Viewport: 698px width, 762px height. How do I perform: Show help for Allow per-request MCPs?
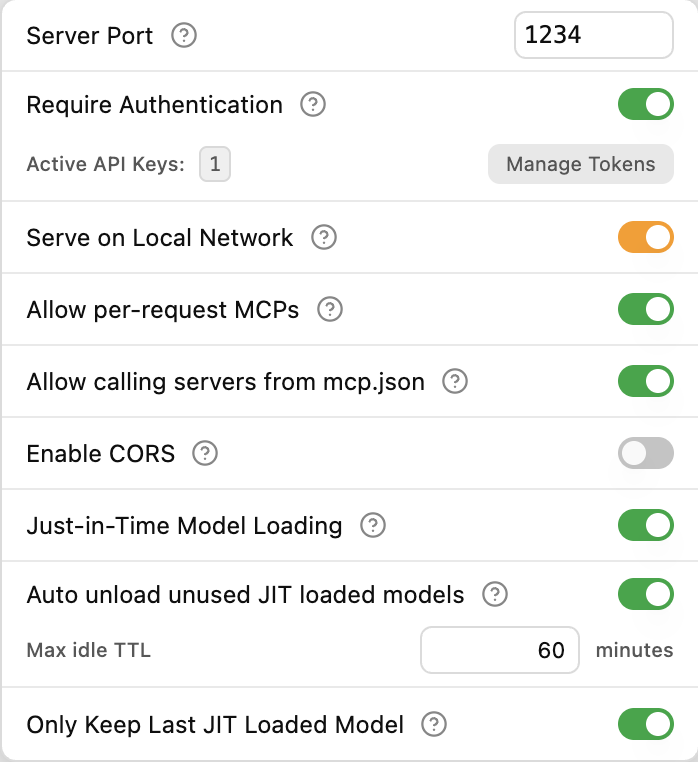click(330, 310)
